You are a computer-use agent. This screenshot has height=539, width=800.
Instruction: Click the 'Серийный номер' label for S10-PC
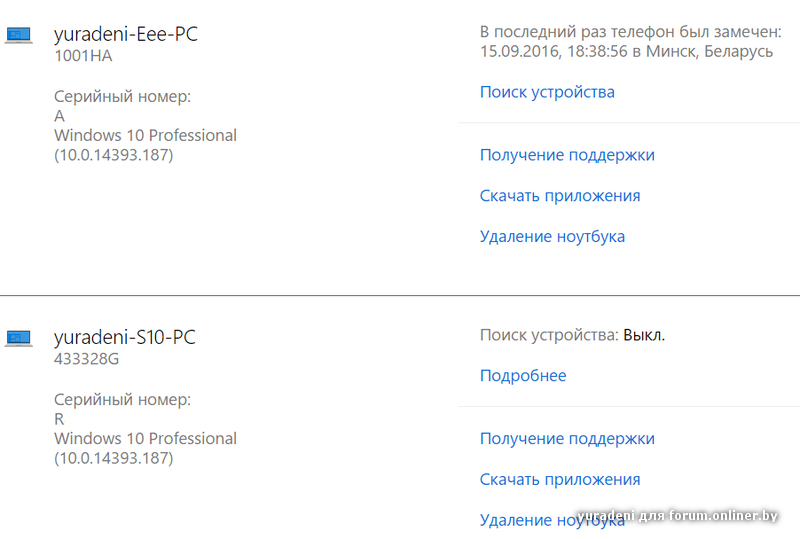point(122,400)
